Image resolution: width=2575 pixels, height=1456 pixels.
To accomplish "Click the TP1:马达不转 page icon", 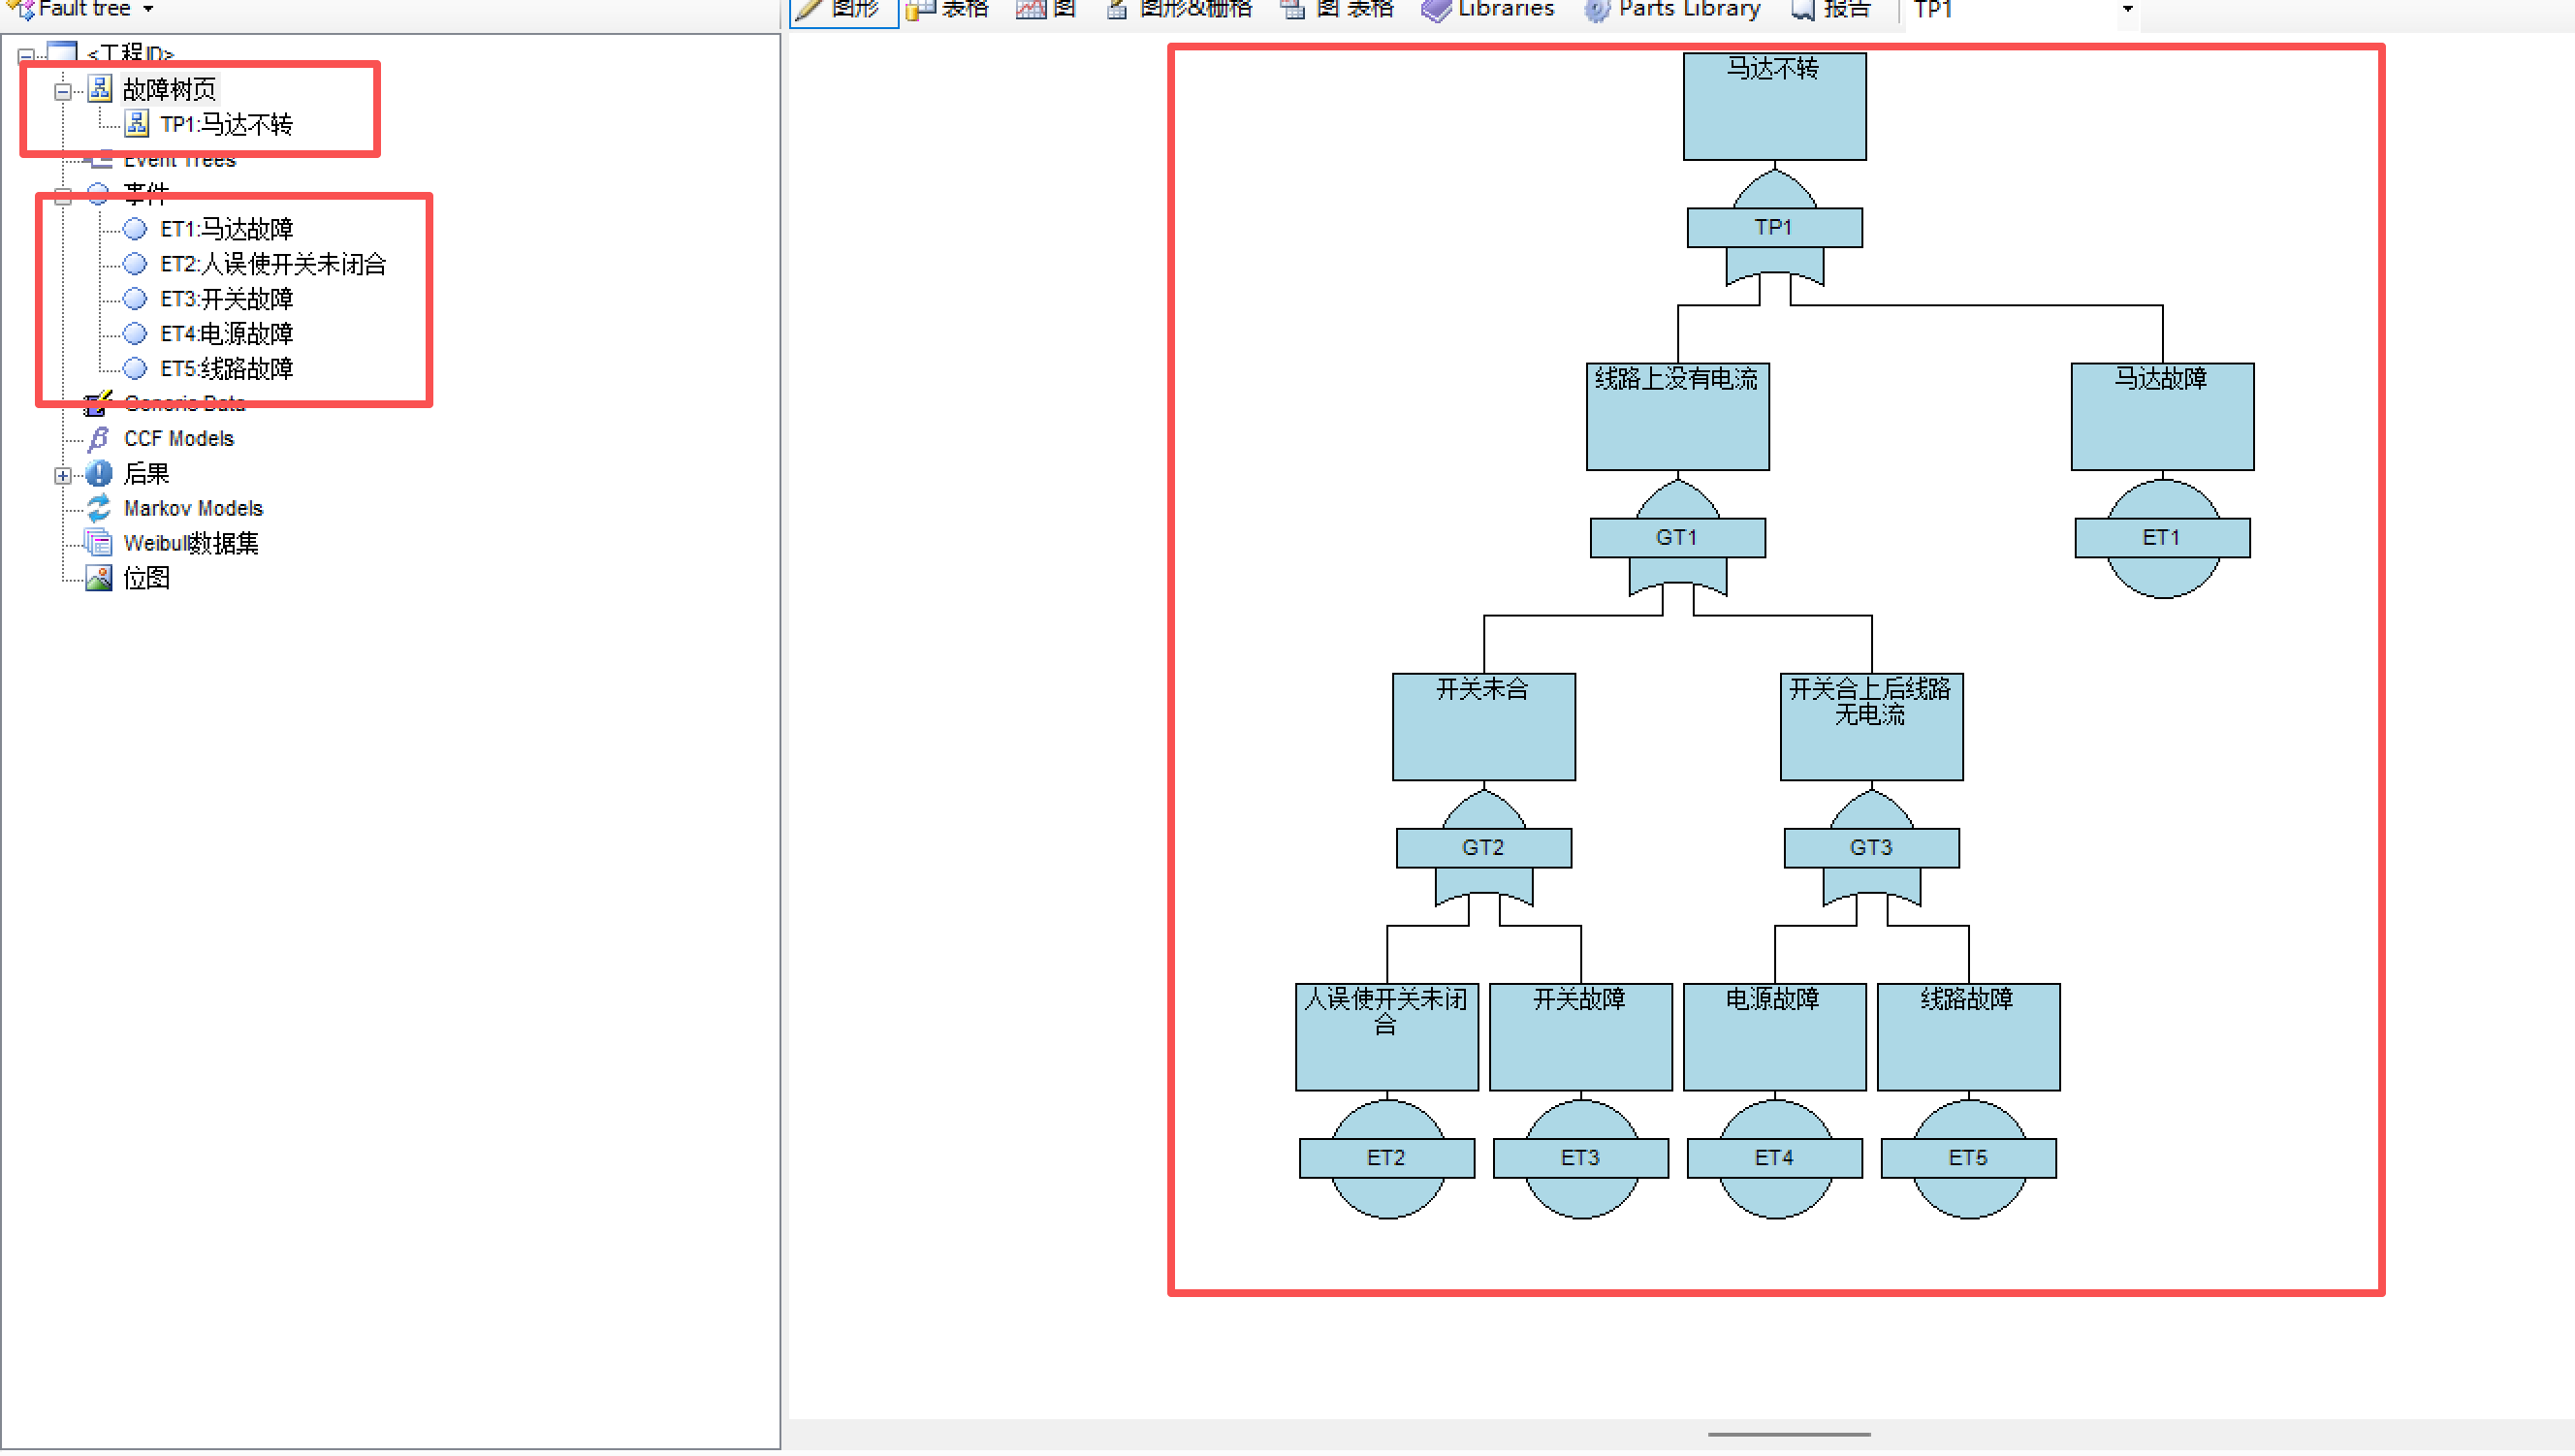I will click(137, 124).
